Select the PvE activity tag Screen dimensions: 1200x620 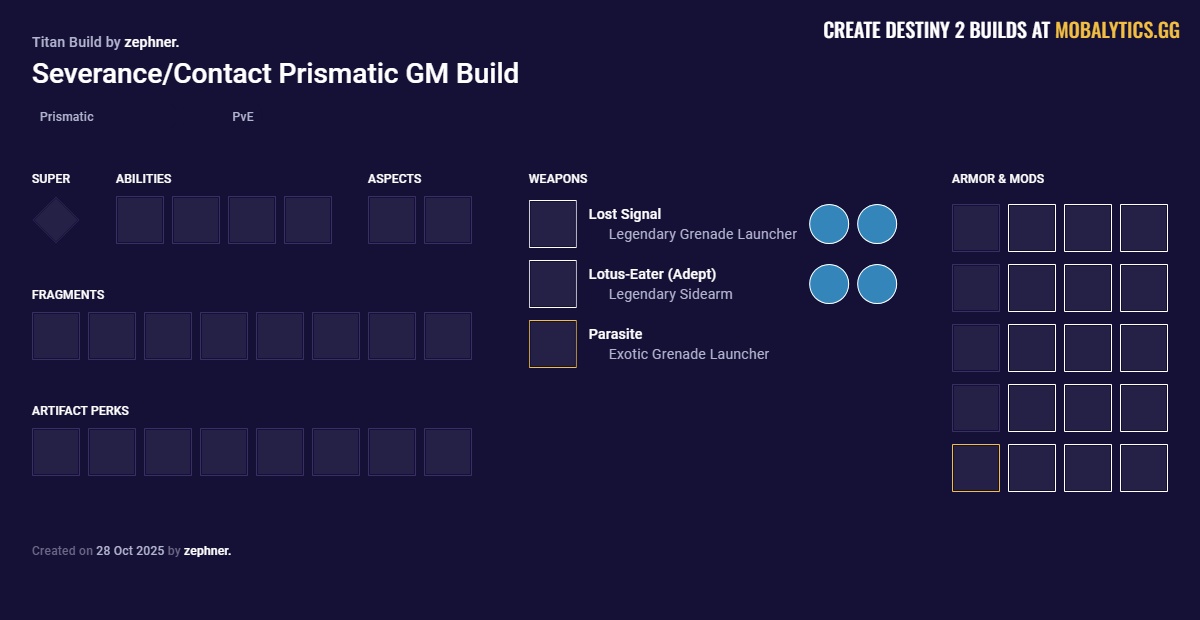pyautogui.click(x=242, y=117)
